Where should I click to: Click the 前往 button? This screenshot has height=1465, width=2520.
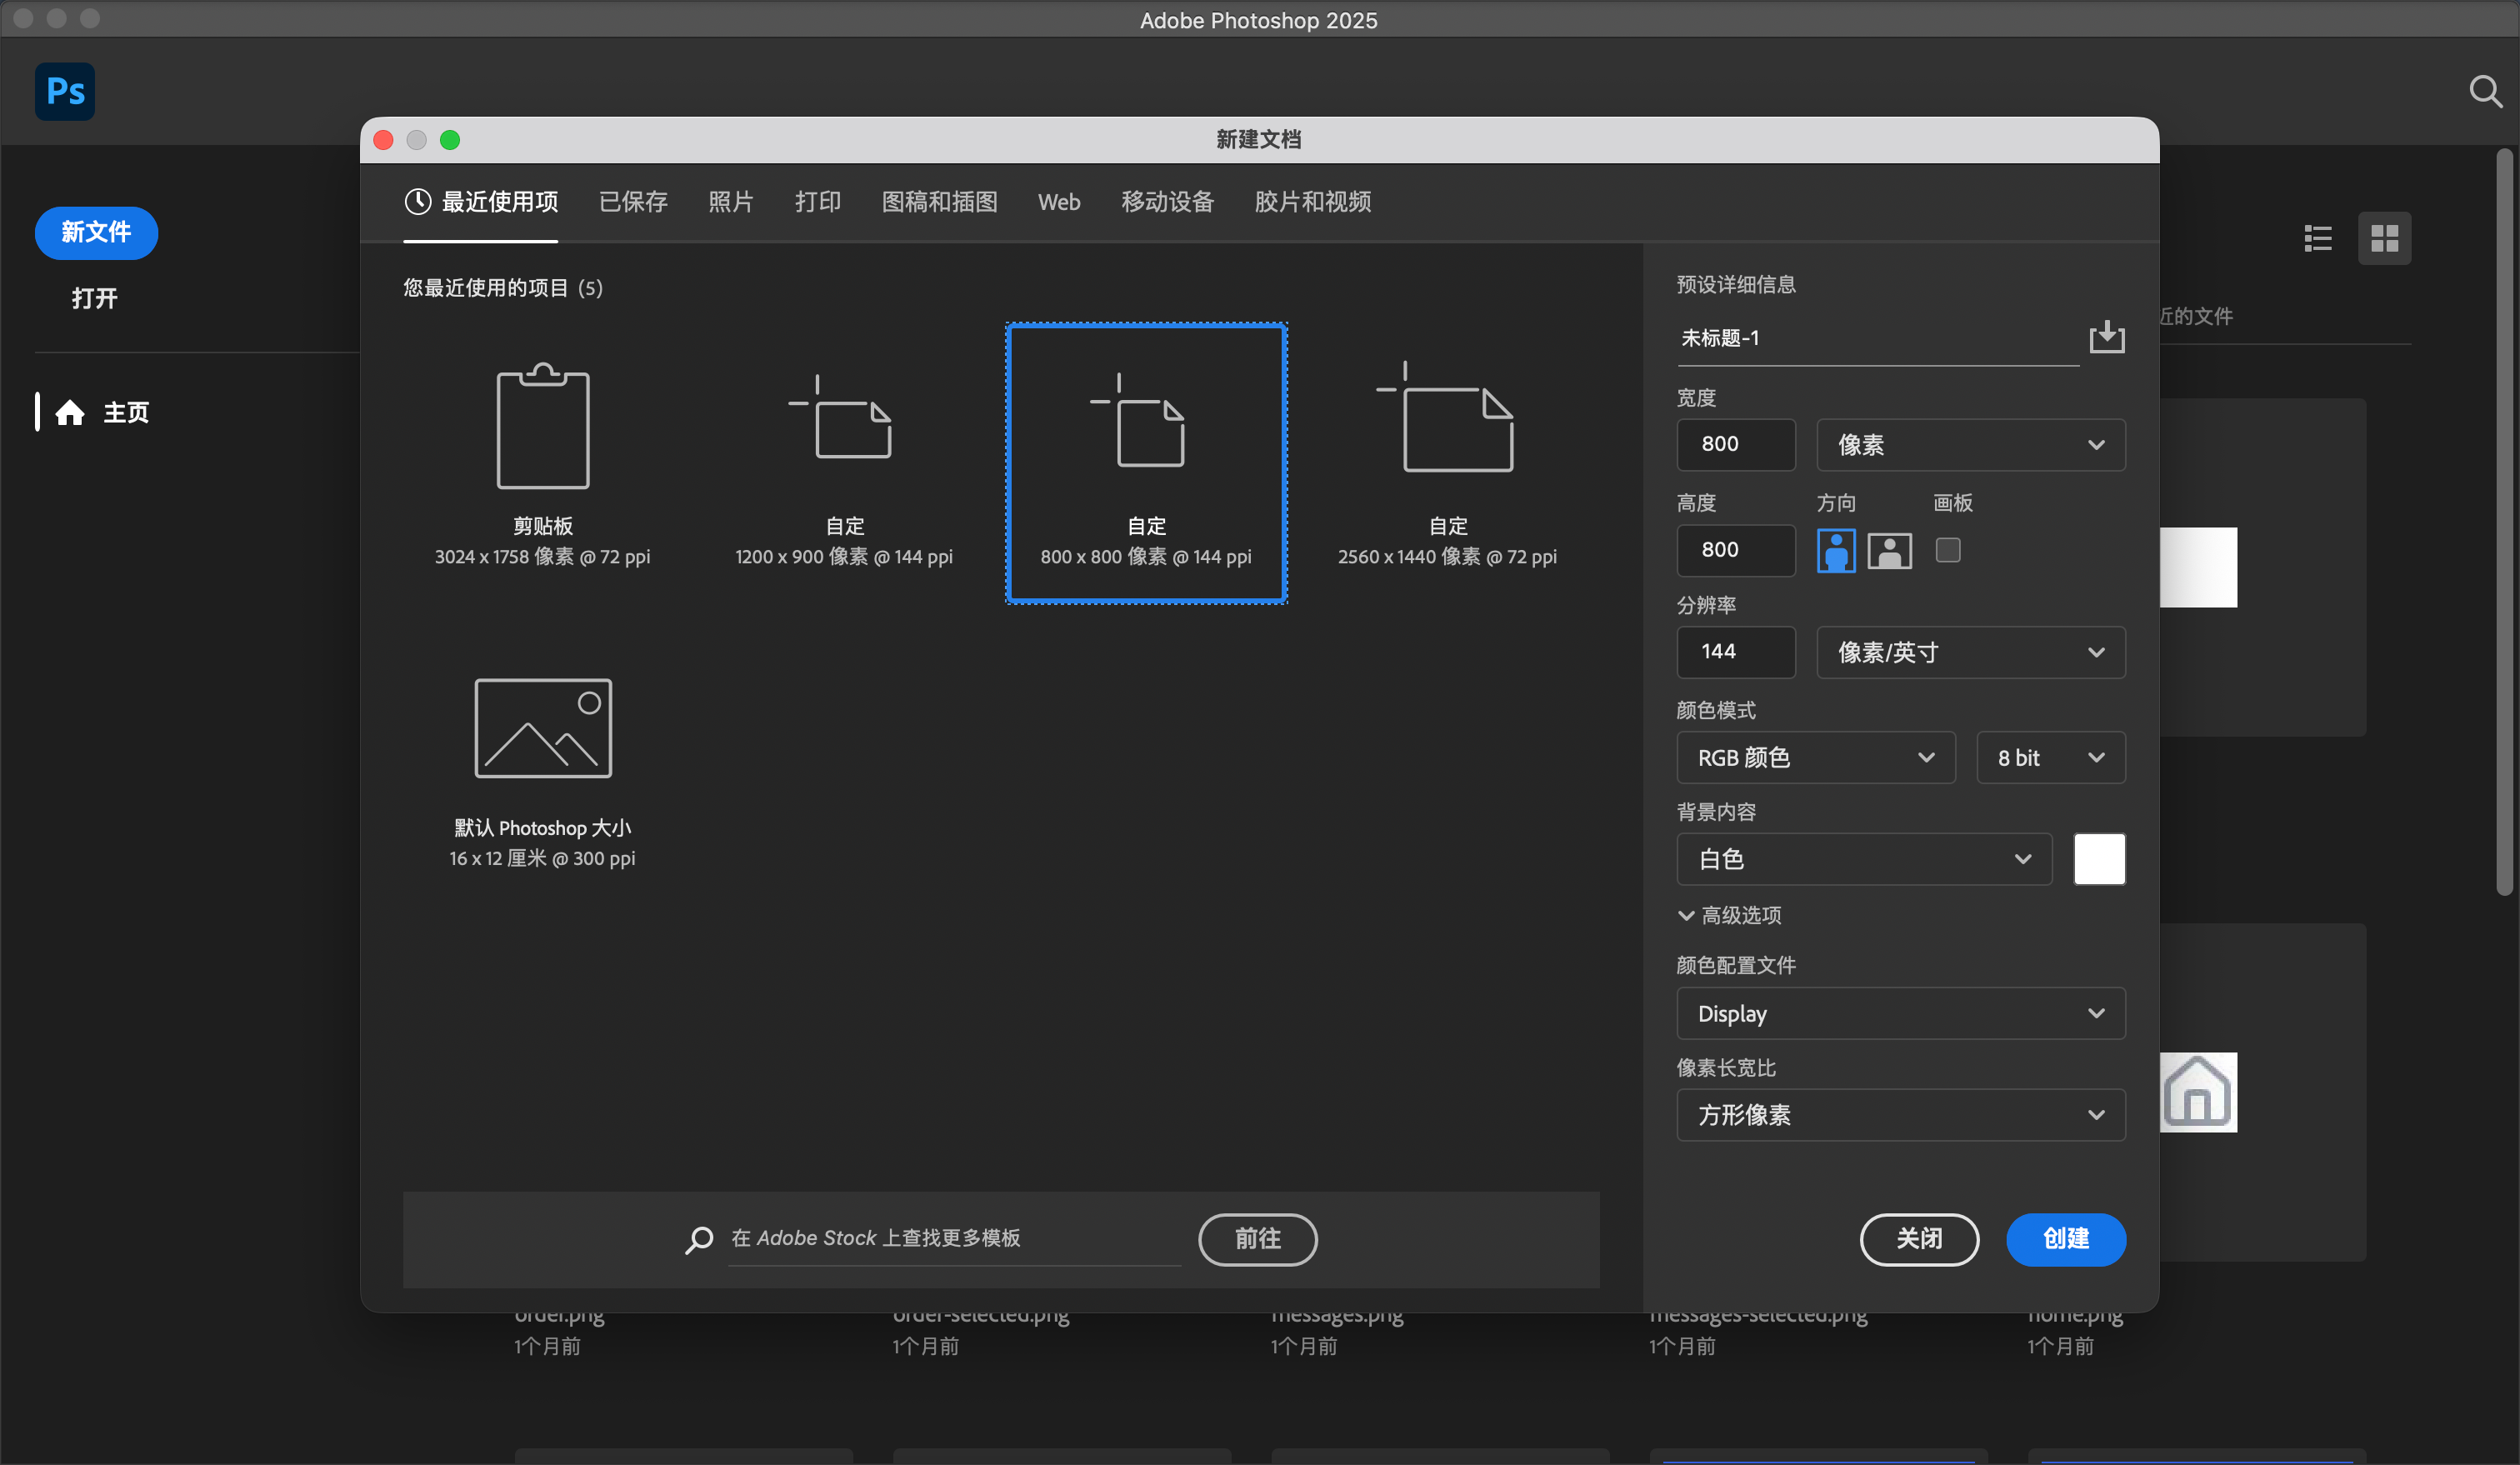[x=1257, y=1239]
